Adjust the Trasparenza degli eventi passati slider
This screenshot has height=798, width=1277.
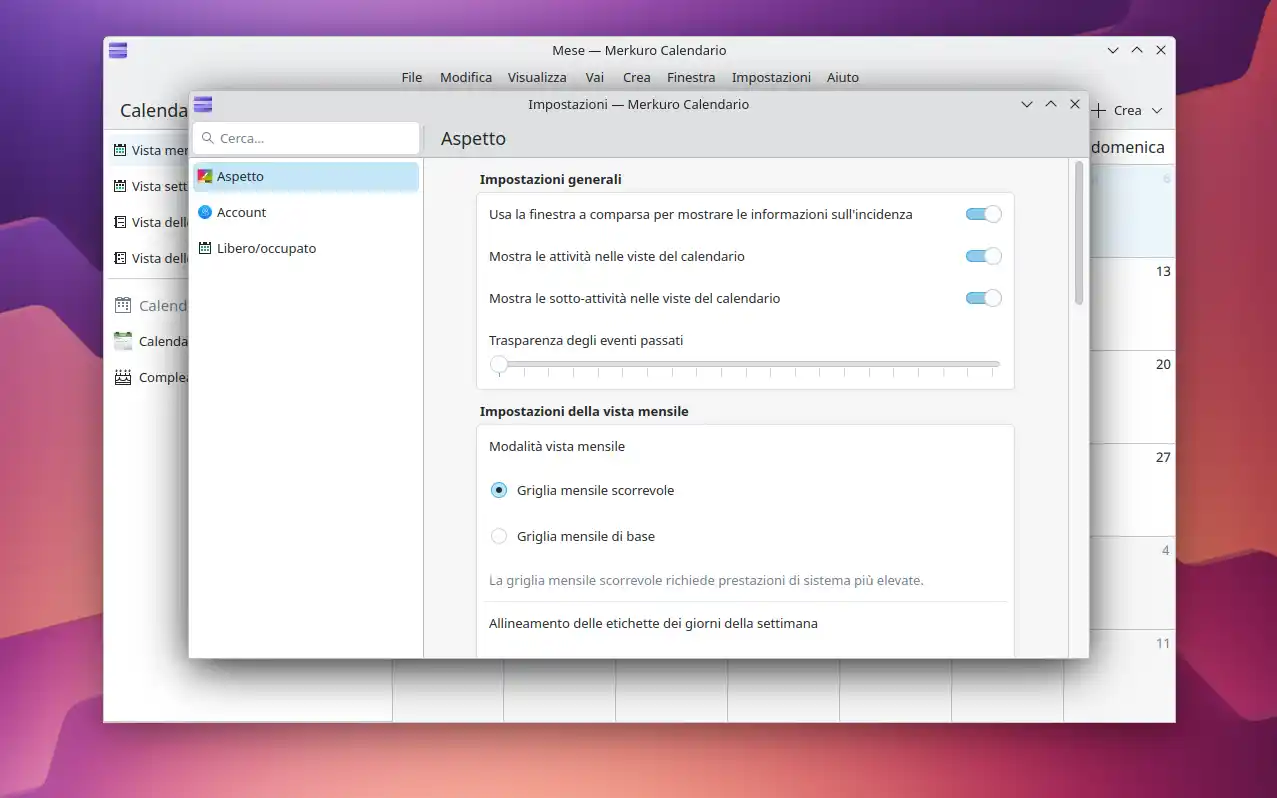[745, 364]
